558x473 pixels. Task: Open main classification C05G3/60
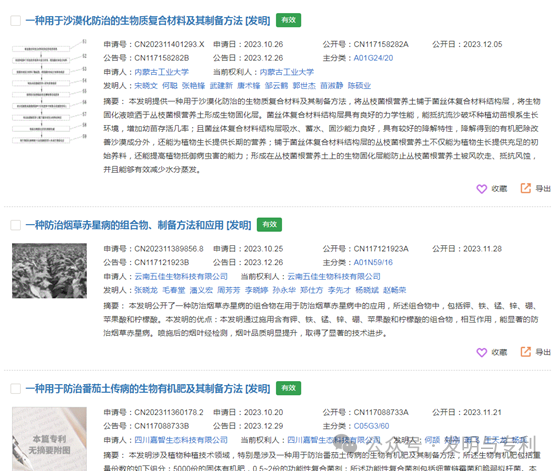372,426
